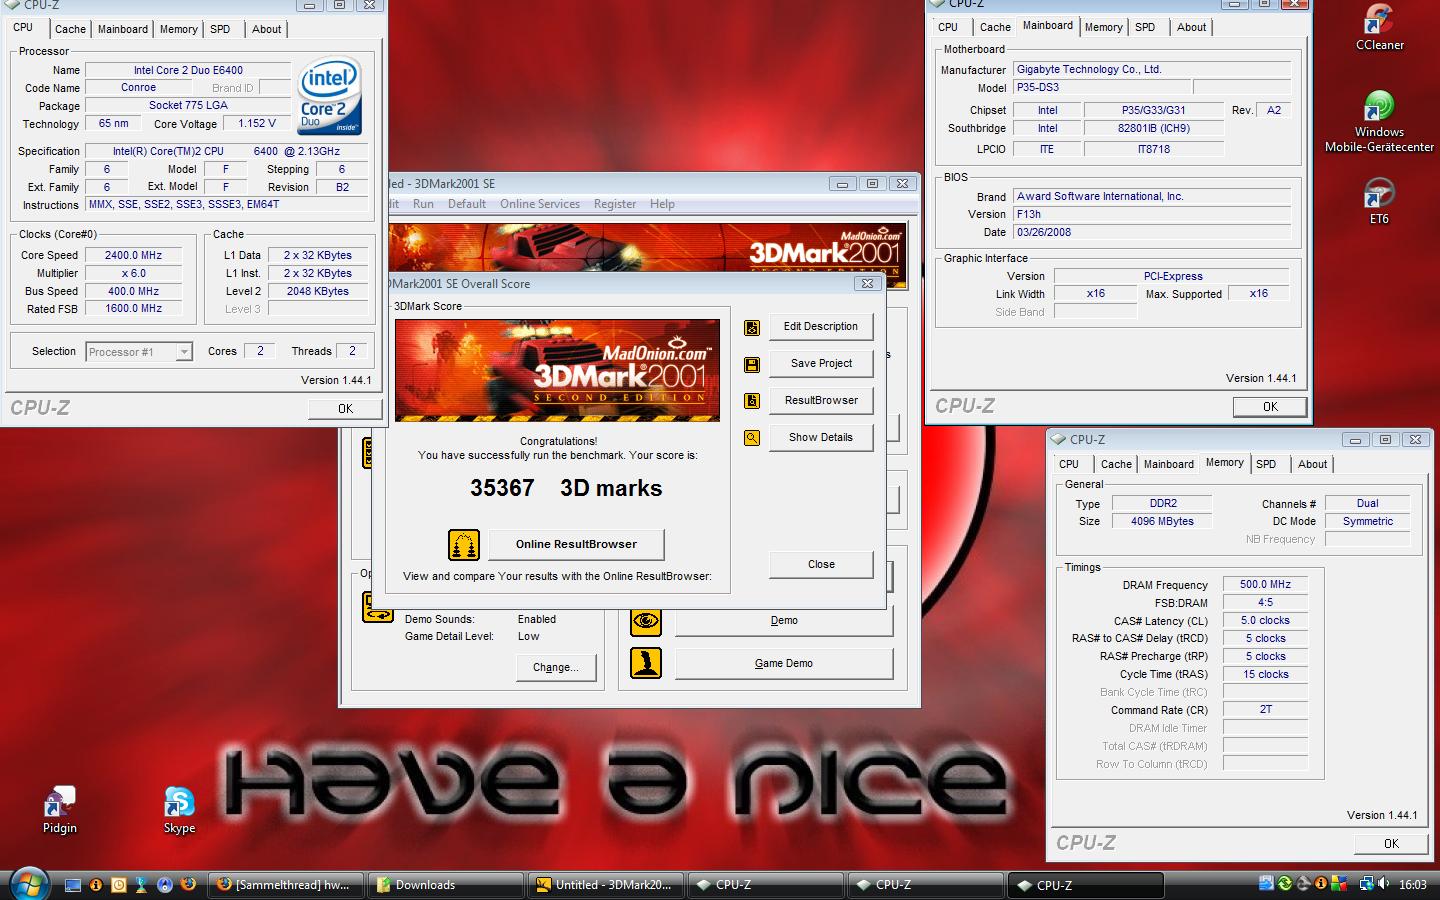Click the DRAM Frequency value 500.0 MHz
This screenshot has width=1440, height=900.
coord(1265,585)
